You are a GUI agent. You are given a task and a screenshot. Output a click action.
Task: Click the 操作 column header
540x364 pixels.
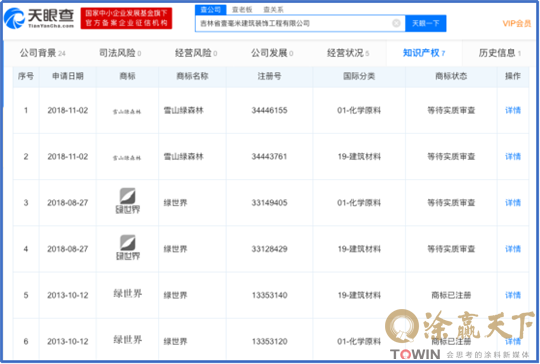pos(512,76)
